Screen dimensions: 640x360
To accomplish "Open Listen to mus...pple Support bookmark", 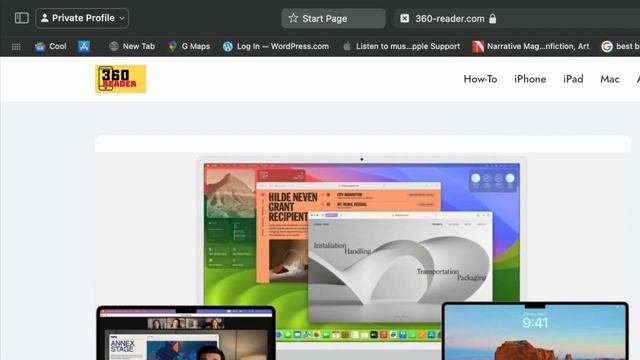I will tap(402, 47).
